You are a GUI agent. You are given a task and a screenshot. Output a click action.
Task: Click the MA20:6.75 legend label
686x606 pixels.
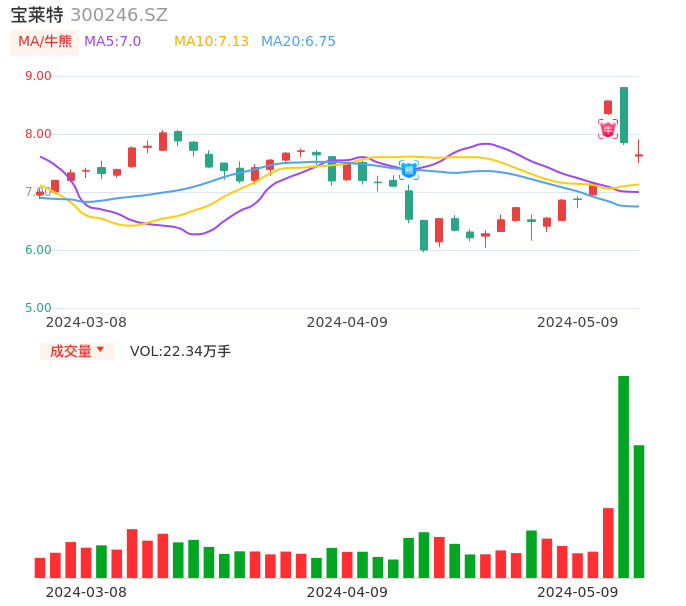pyautogui.click(x=298, y=42)
